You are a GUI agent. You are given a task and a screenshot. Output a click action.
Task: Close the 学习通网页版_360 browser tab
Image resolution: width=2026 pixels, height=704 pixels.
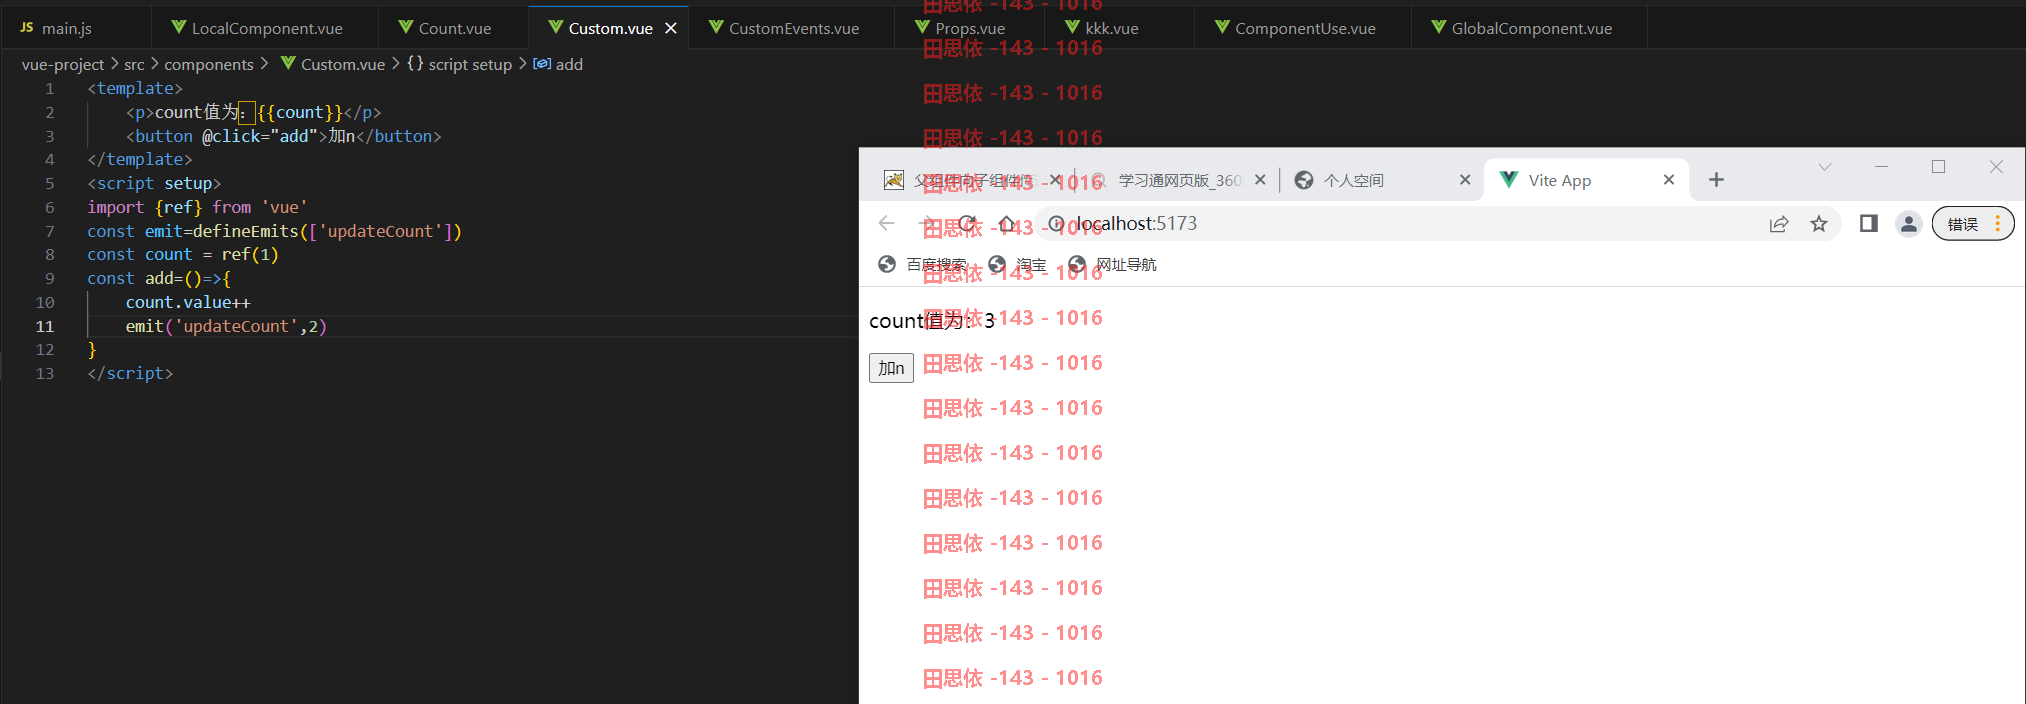pos(1260,180)
